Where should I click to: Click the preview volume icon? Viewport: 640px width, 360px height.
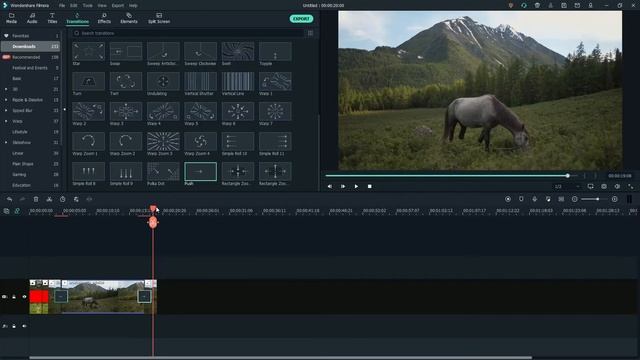click(x=617, y=187)
